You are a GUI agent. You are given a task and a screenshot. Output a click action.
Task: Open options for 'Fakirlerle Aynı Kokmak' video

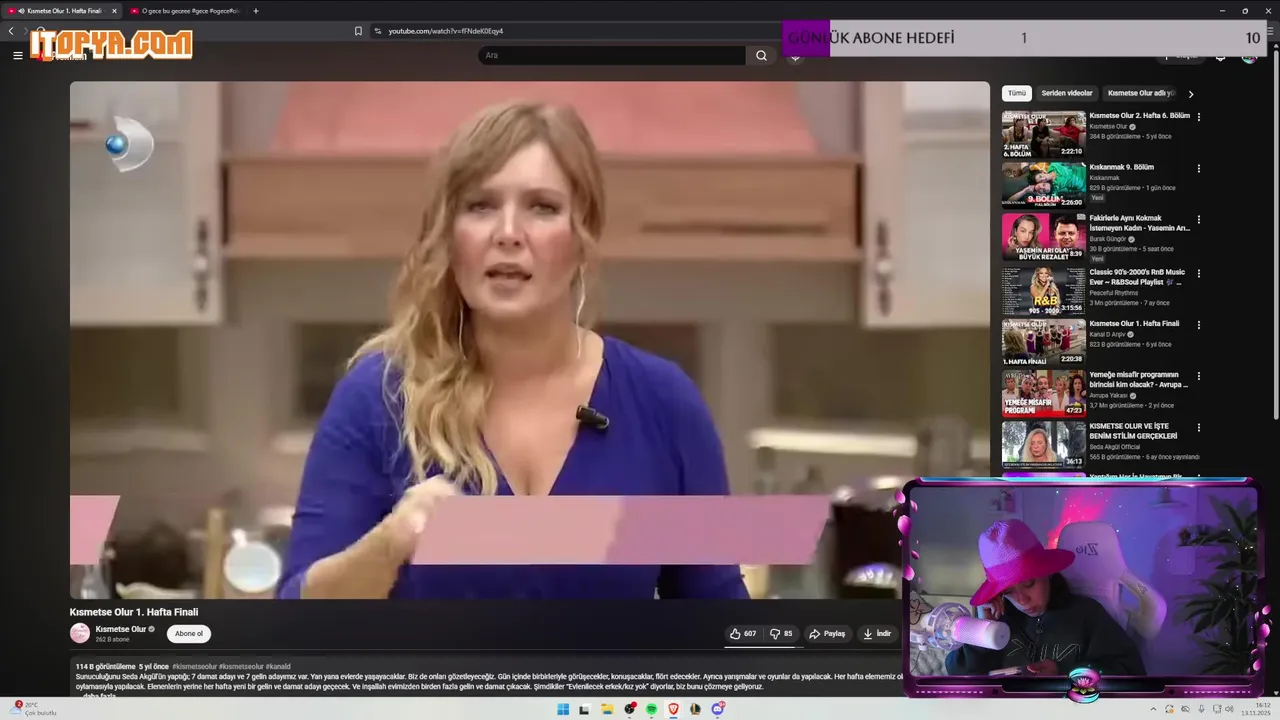tap(1199, 219)
